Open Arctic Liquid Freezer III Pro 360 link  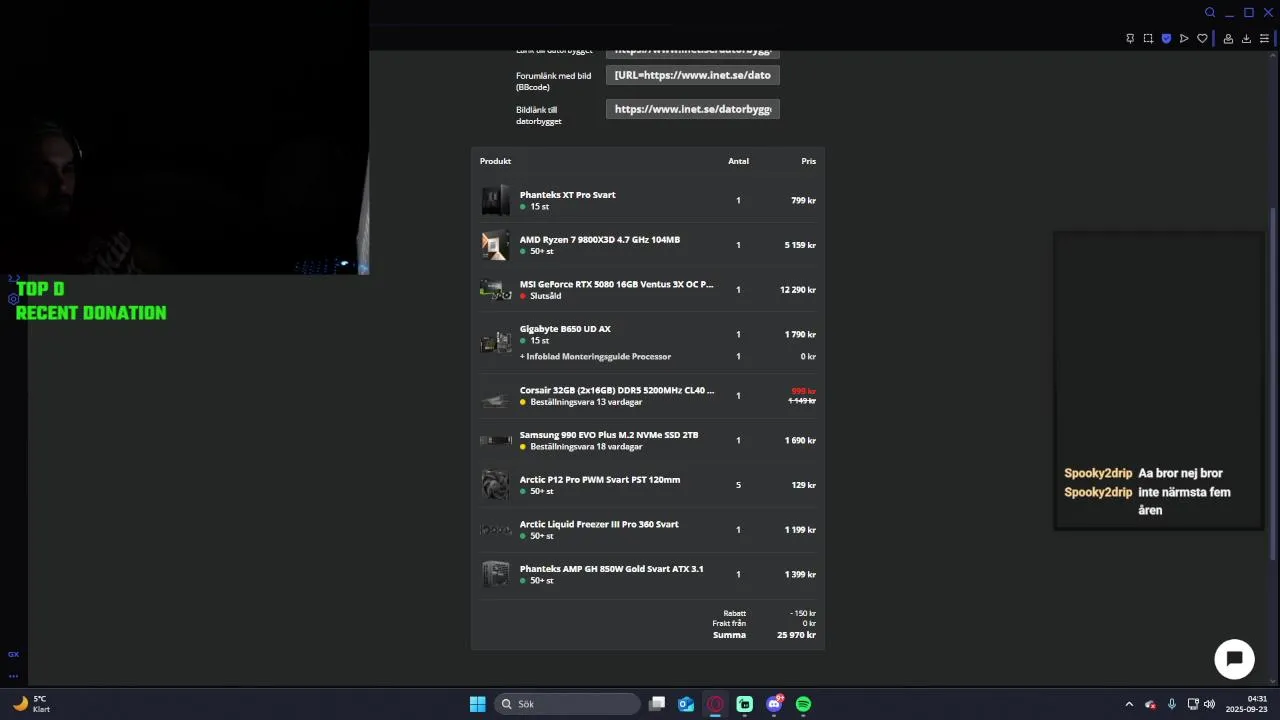(599, 524)
